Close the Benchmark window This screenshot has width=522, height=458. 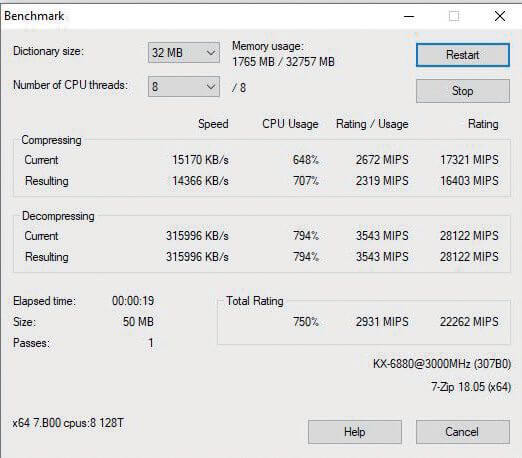click(x=500, y=16)
